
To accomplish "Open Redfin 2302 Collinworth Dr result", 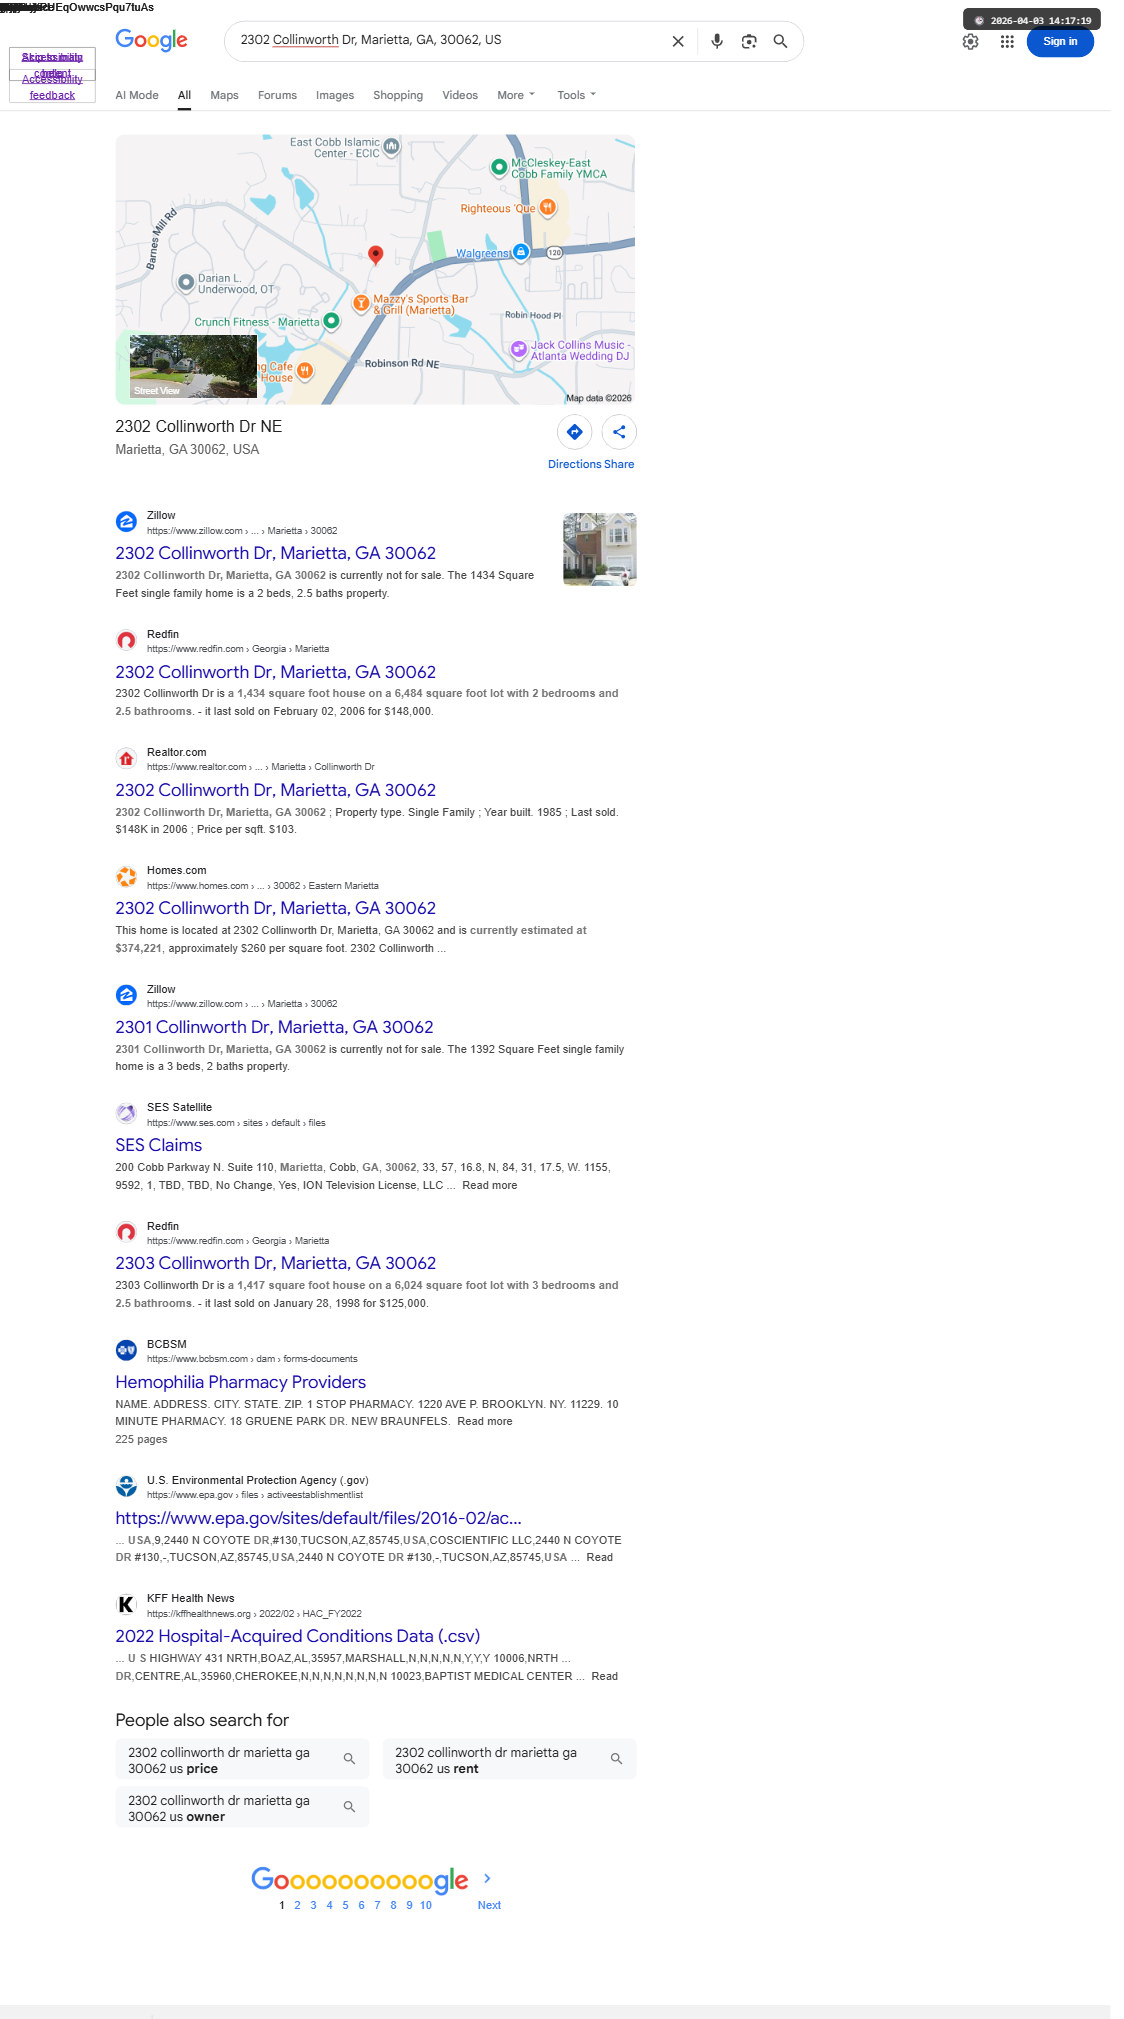I will [276, 672].
